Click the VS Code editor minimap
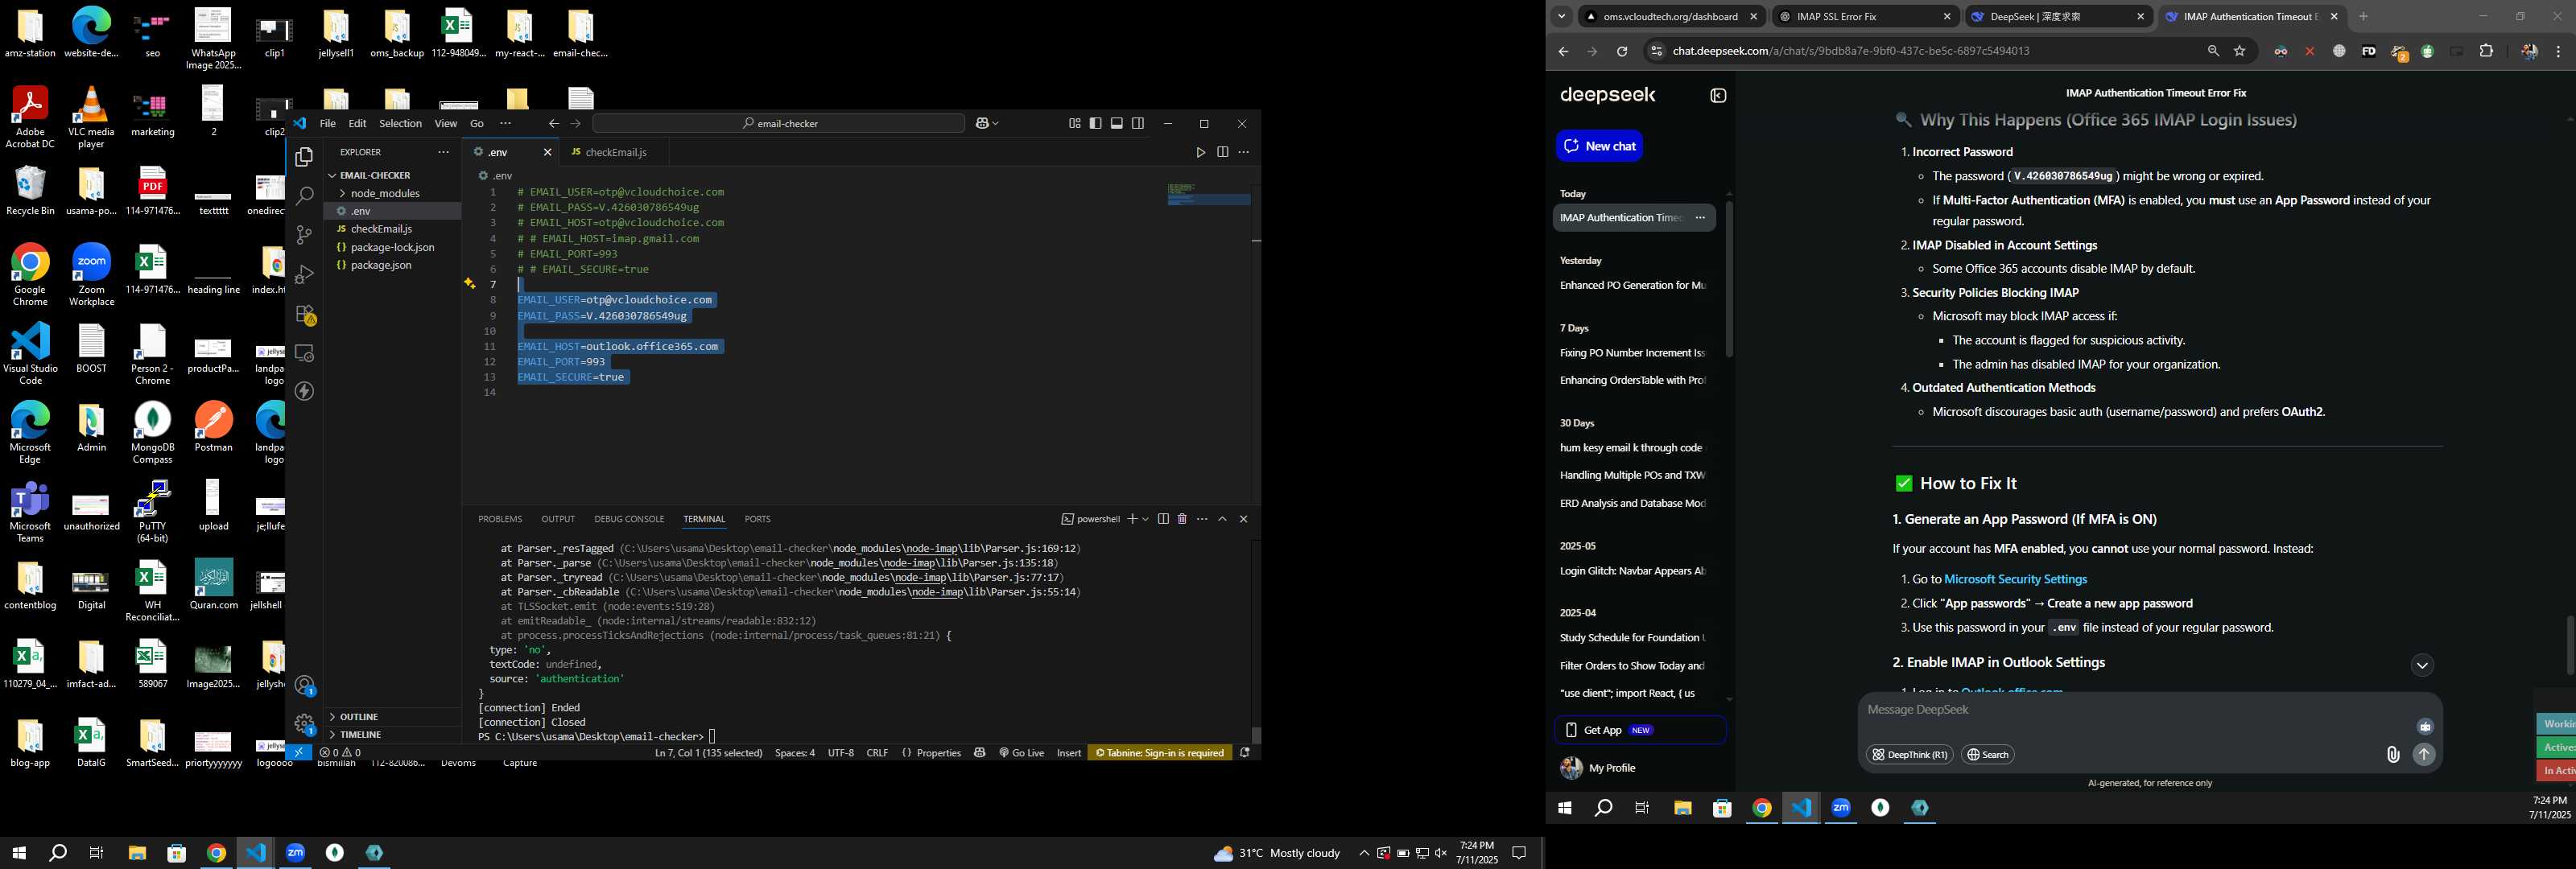Image resolution: width=2576 pixels, height=869 pixels. 1209,194
